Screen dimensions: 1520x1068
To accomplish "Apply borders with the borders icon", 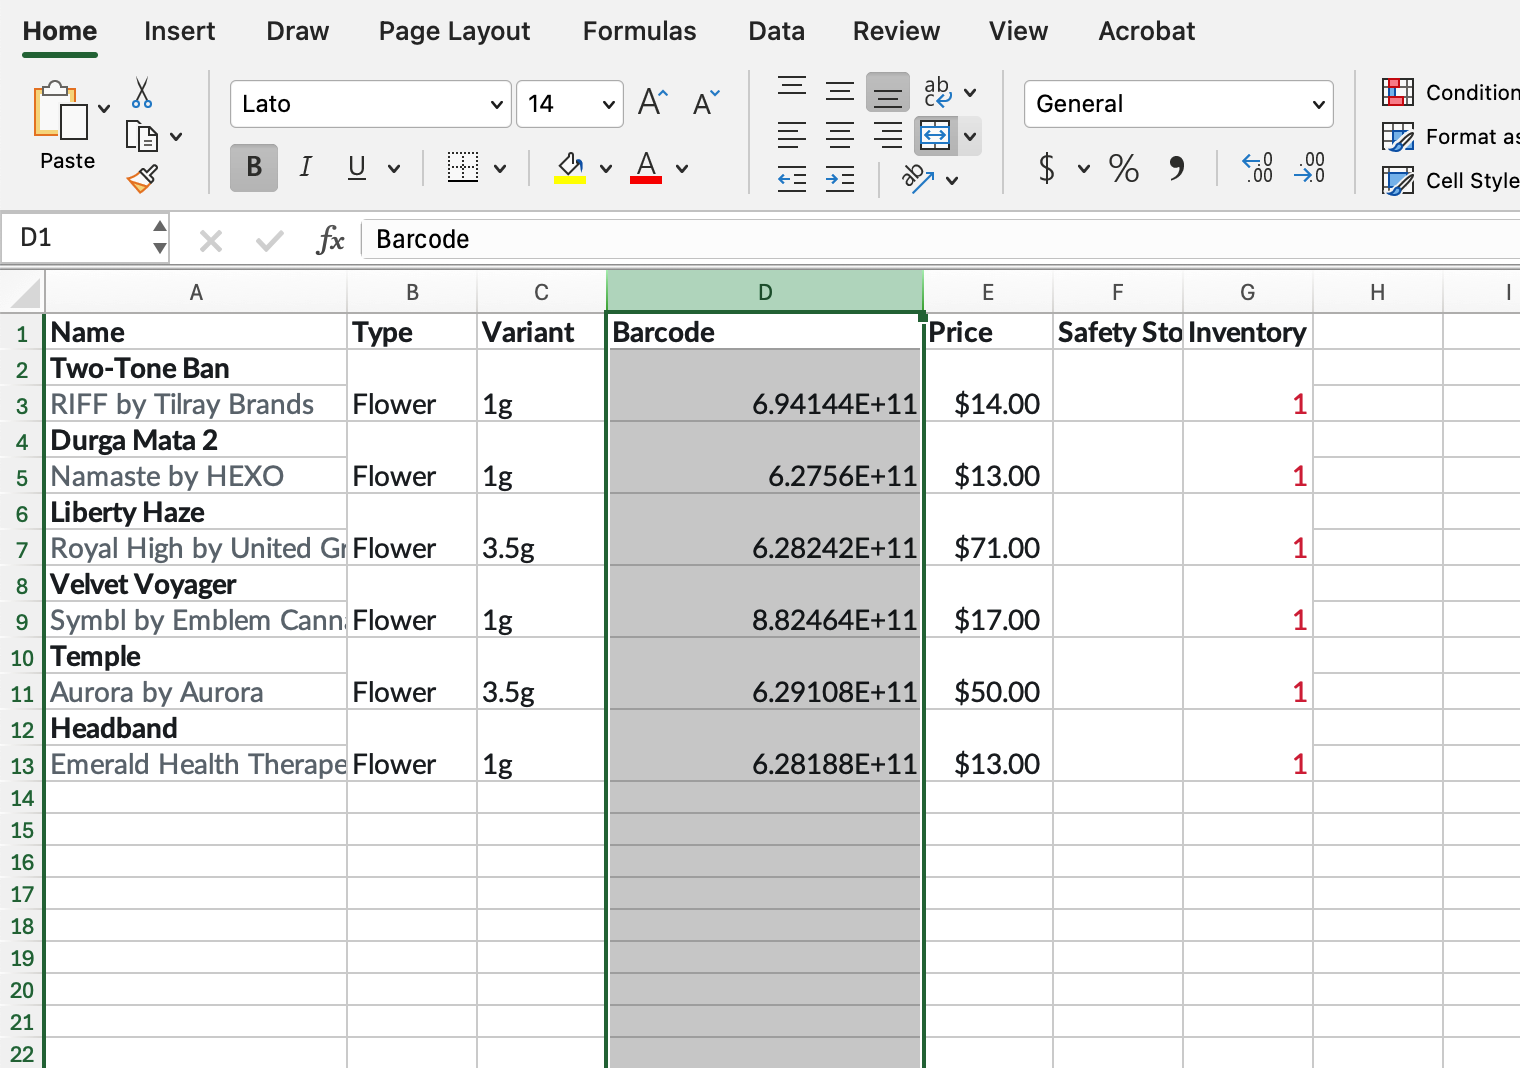I will coord(463,167).
